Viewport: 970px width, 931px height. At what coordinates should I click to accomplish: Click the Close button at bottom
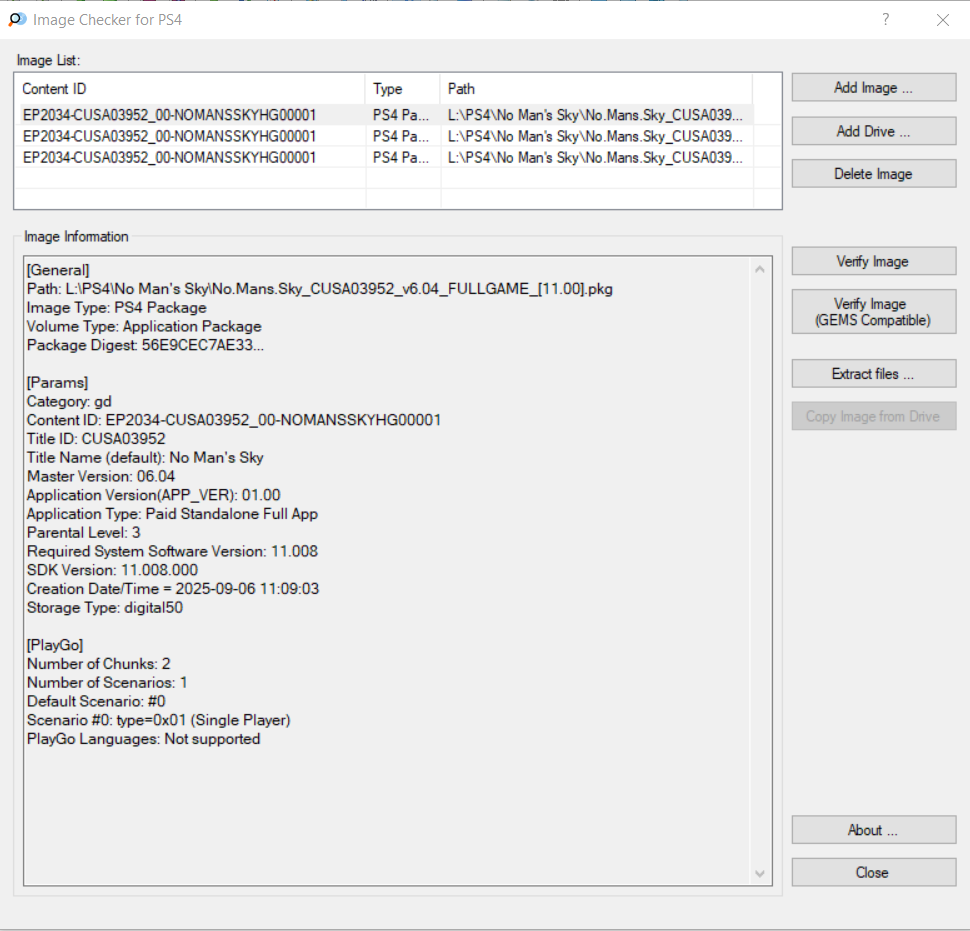pyautogui.click(x=873, y=872)
